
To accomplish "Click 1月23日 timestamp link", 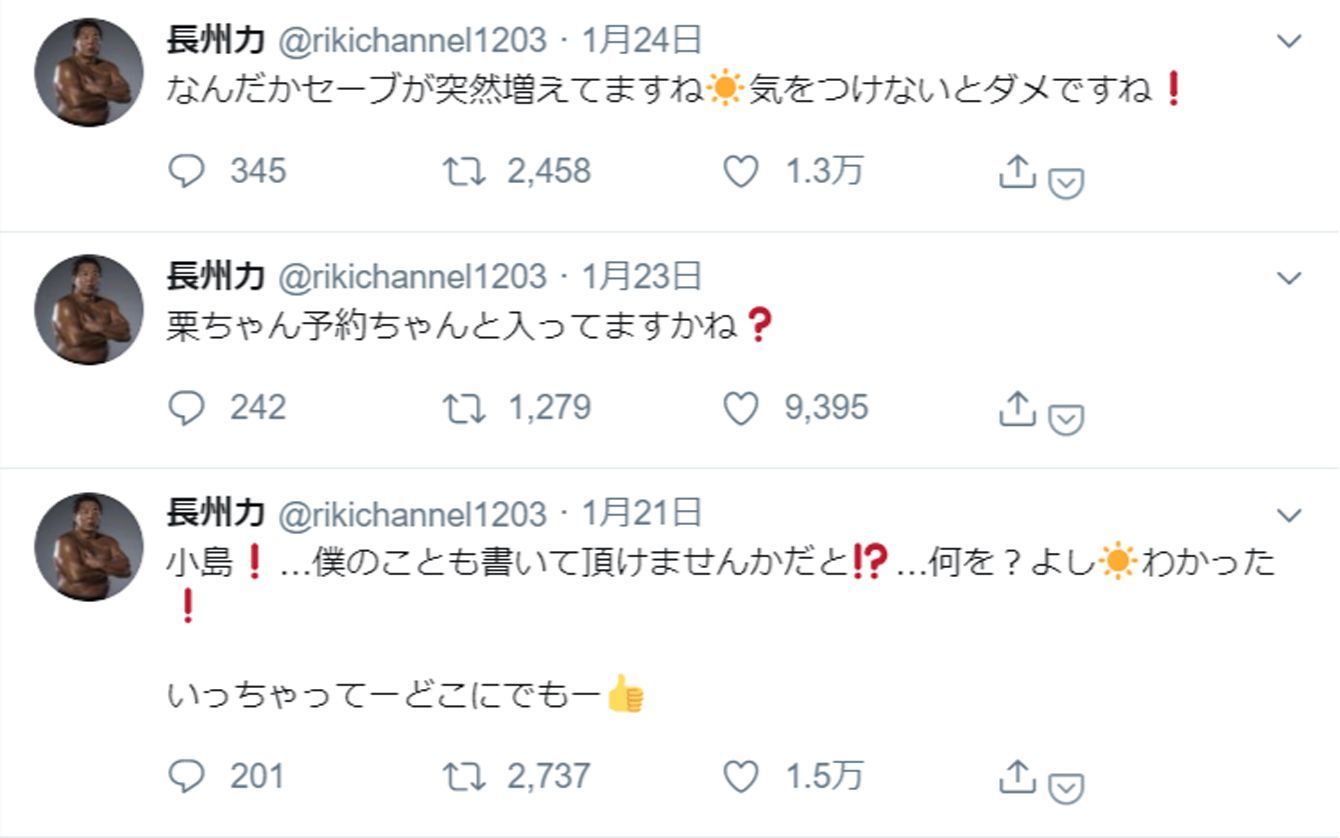I will [641, 276].
